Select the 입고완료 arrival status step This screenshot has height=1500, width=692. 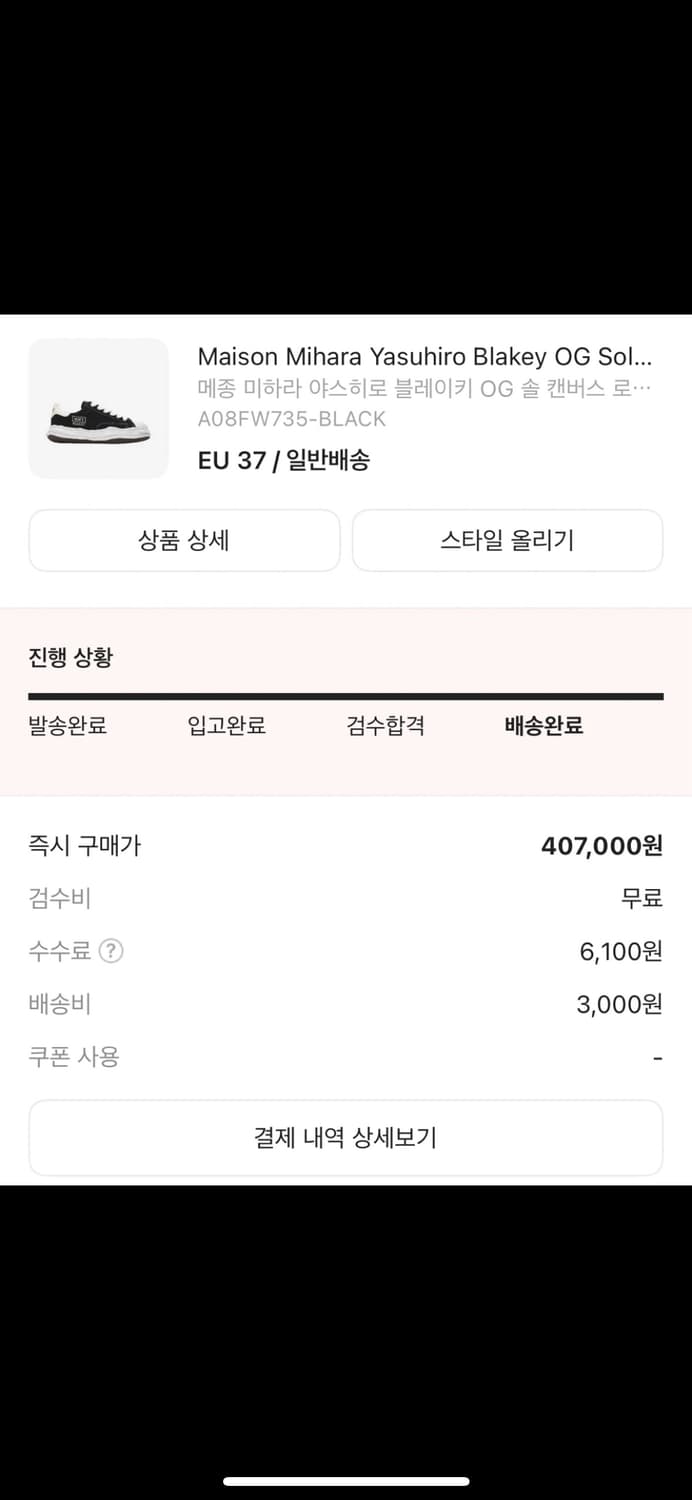(x=226, y=726)
